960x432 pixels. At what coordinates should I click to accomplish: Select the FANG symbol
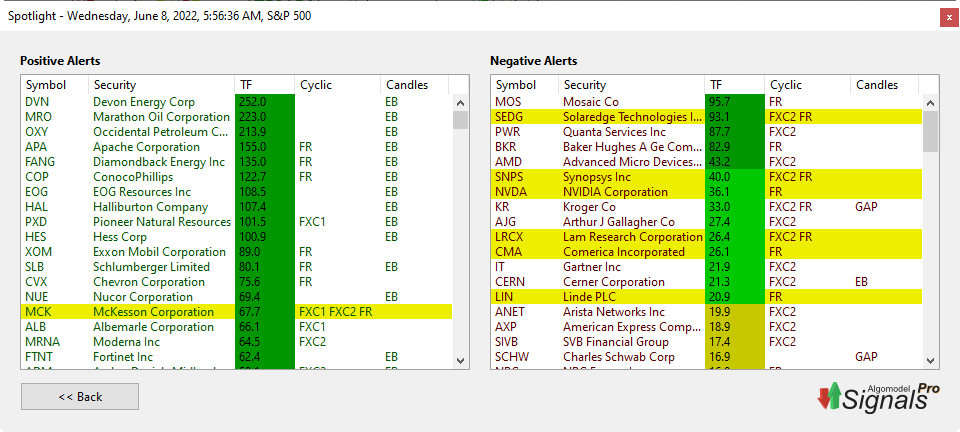pos(40,162)
